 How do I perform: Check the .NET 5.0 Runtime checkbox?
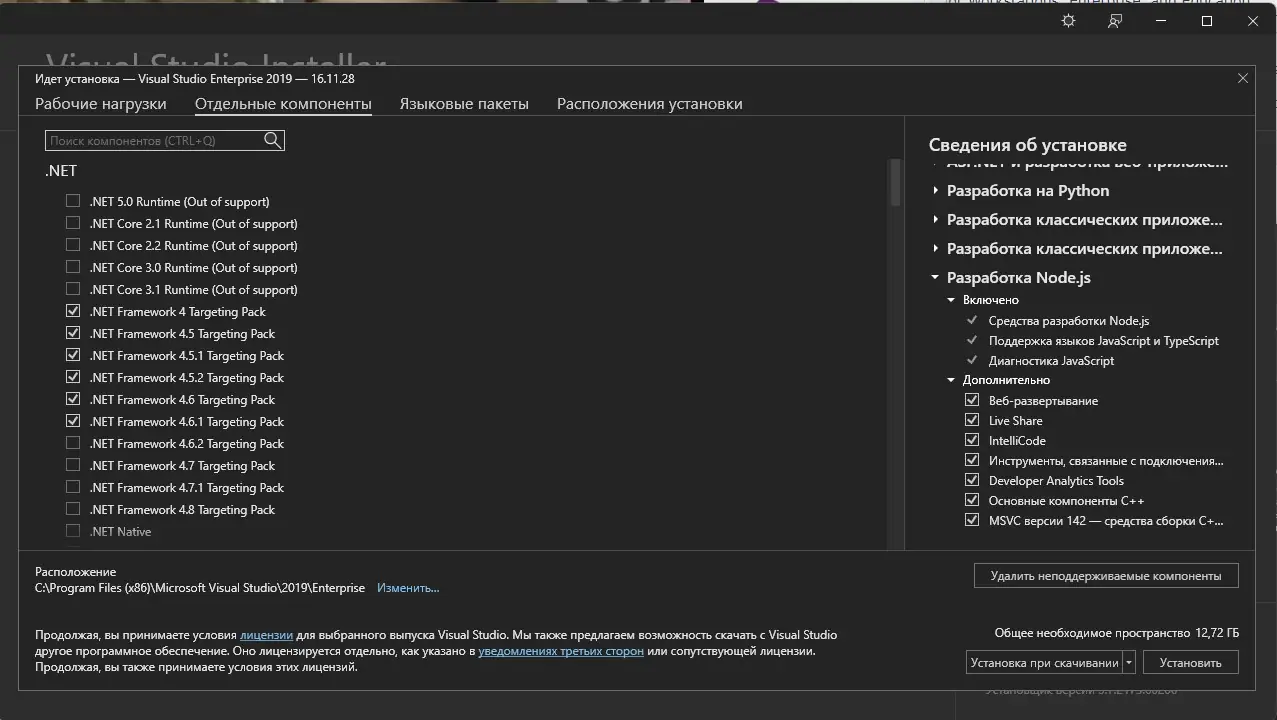(x=73, y=202)
